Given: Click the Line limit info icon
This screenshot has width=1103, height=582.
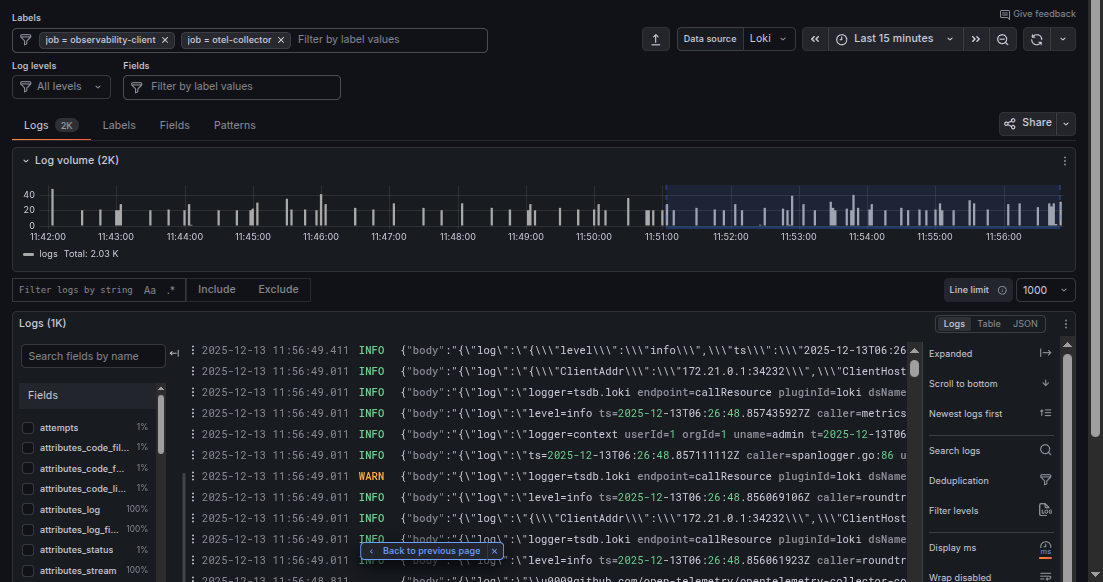Looking at the screenshot, I should [1002, 290].
